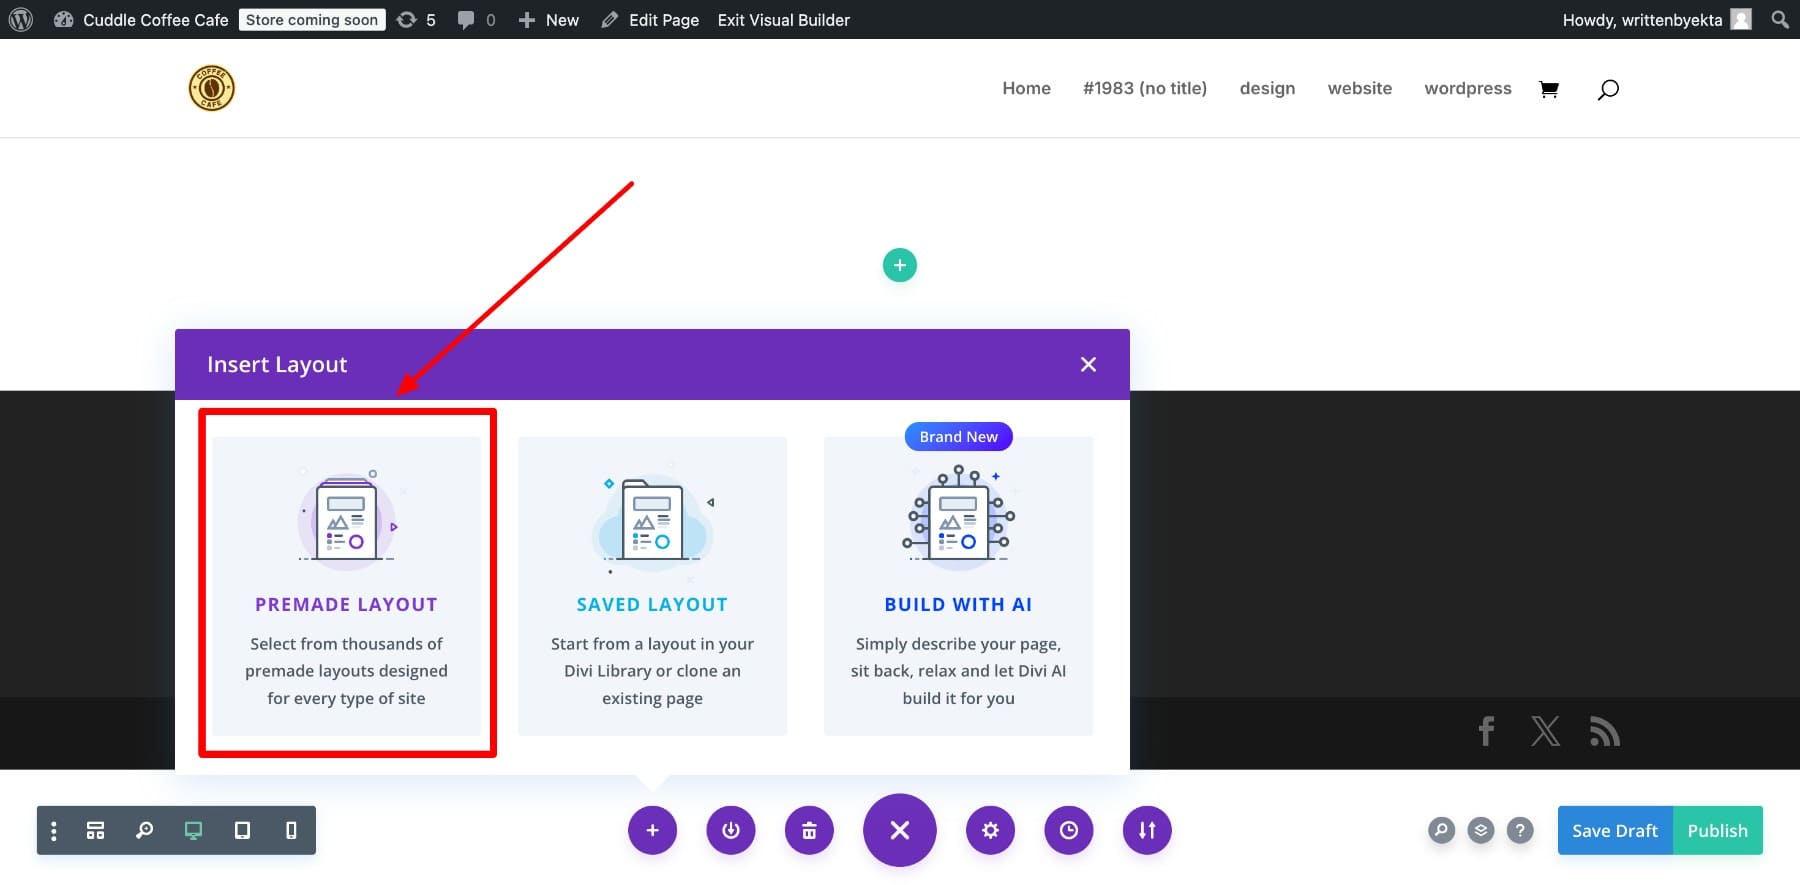Screen dimensions: 1800x885
Task: Open #1983 (no title) nav link
Action: point(1145,88)
